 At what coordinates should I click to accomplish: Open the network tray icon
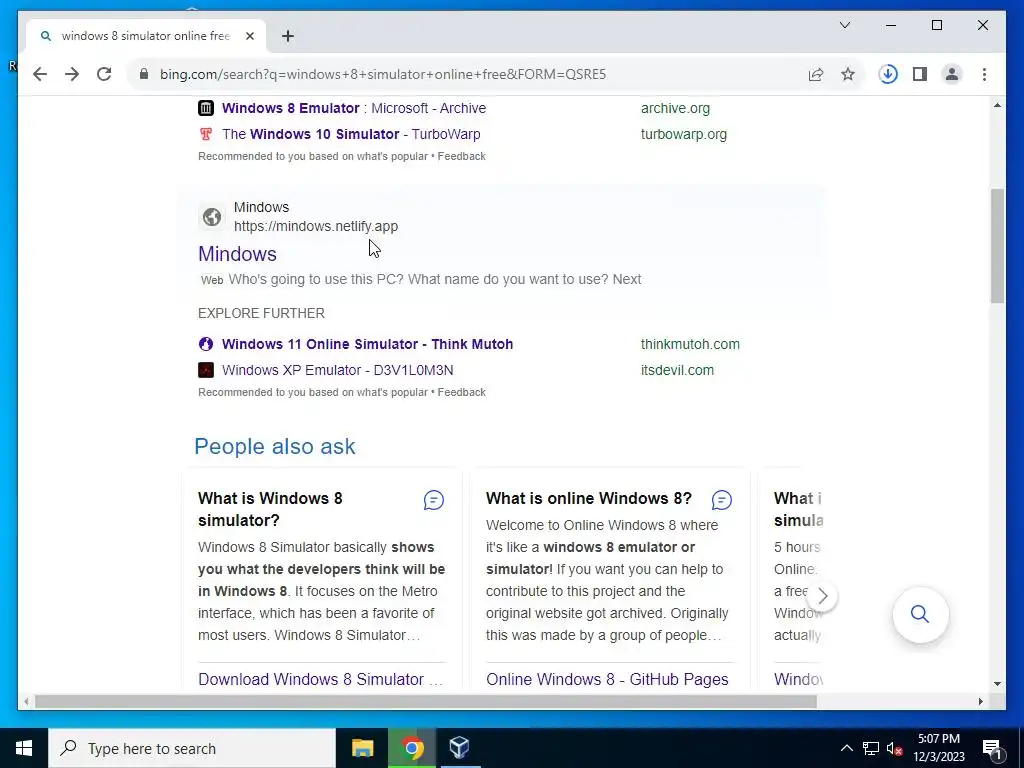coord(871,748)
